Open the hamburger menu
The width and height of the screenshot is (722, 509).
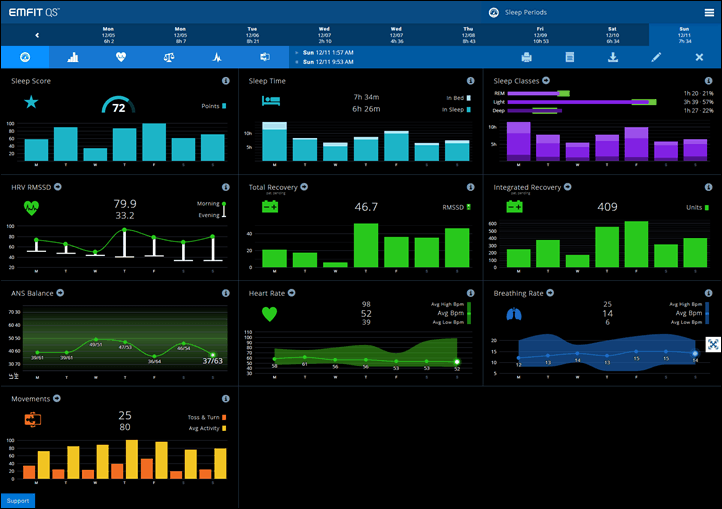coord(709,12)
